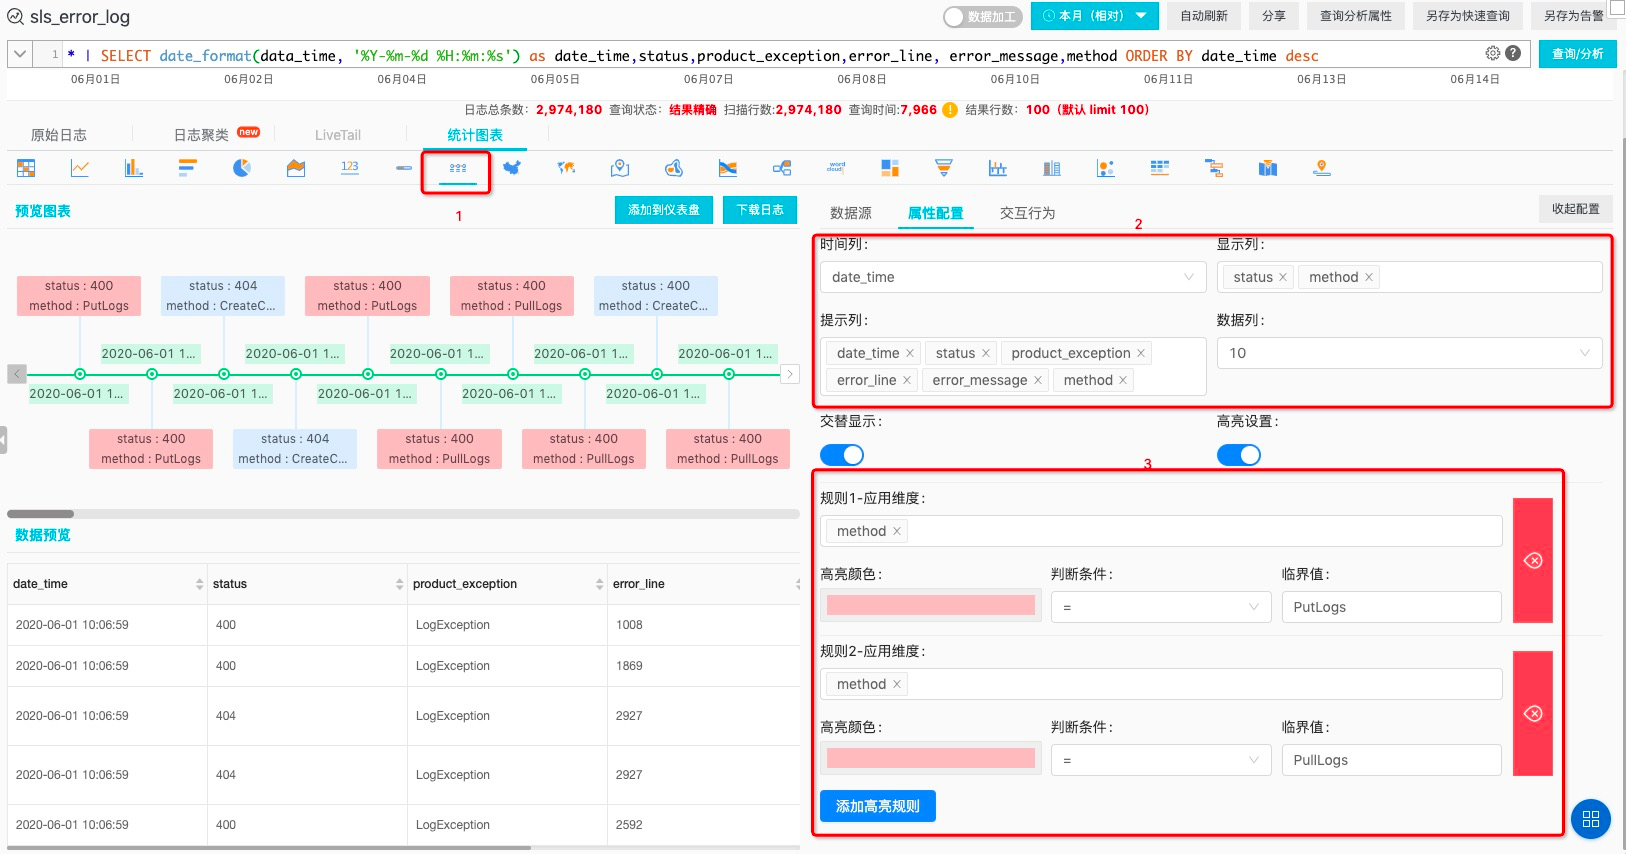The image size is (1626, 854).
Task: Select the table chart type icon
Action: pyautogui.click(x=26, y=168)
